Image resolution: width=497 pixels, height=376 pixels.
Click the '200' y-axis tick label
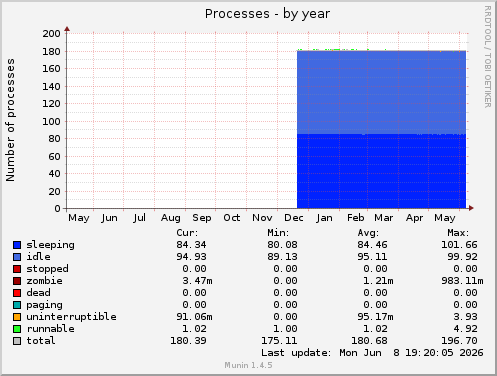coord(51,34)
